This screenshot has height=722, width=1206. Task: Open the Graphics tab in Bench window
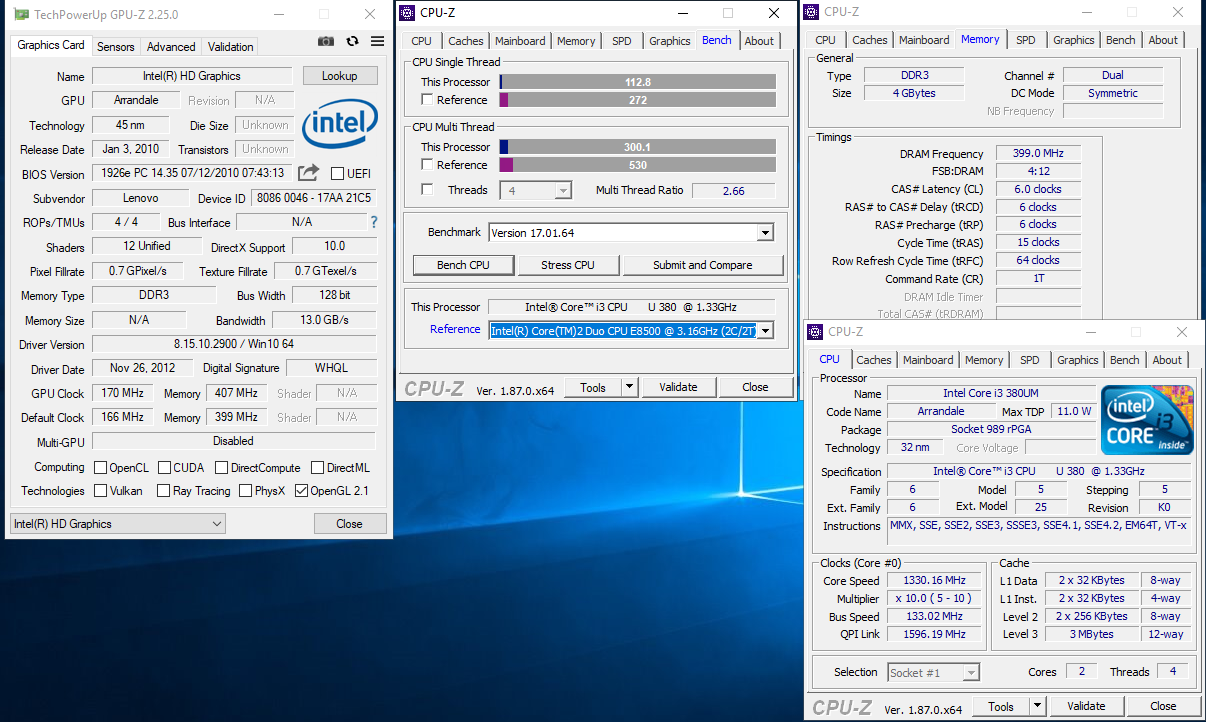pos(670,41)
